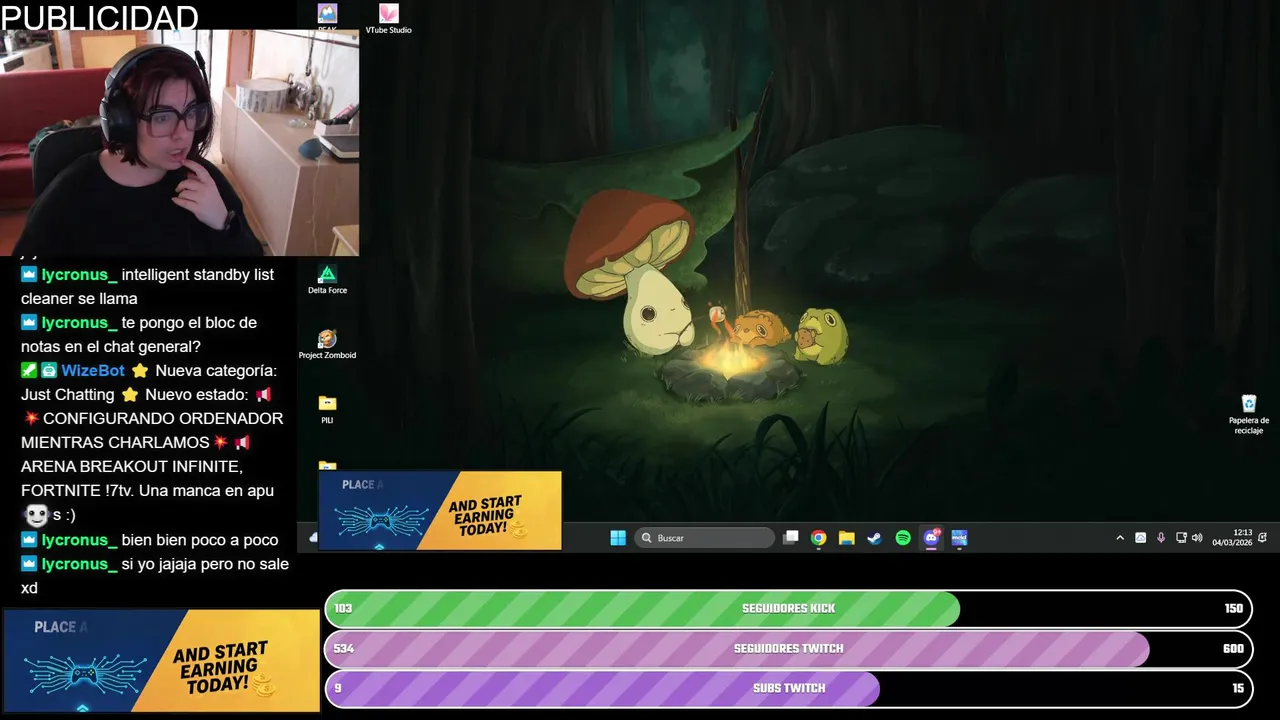Open the Windows Start menu
This screenshot has width=1280, height=720.
(618, 538)
